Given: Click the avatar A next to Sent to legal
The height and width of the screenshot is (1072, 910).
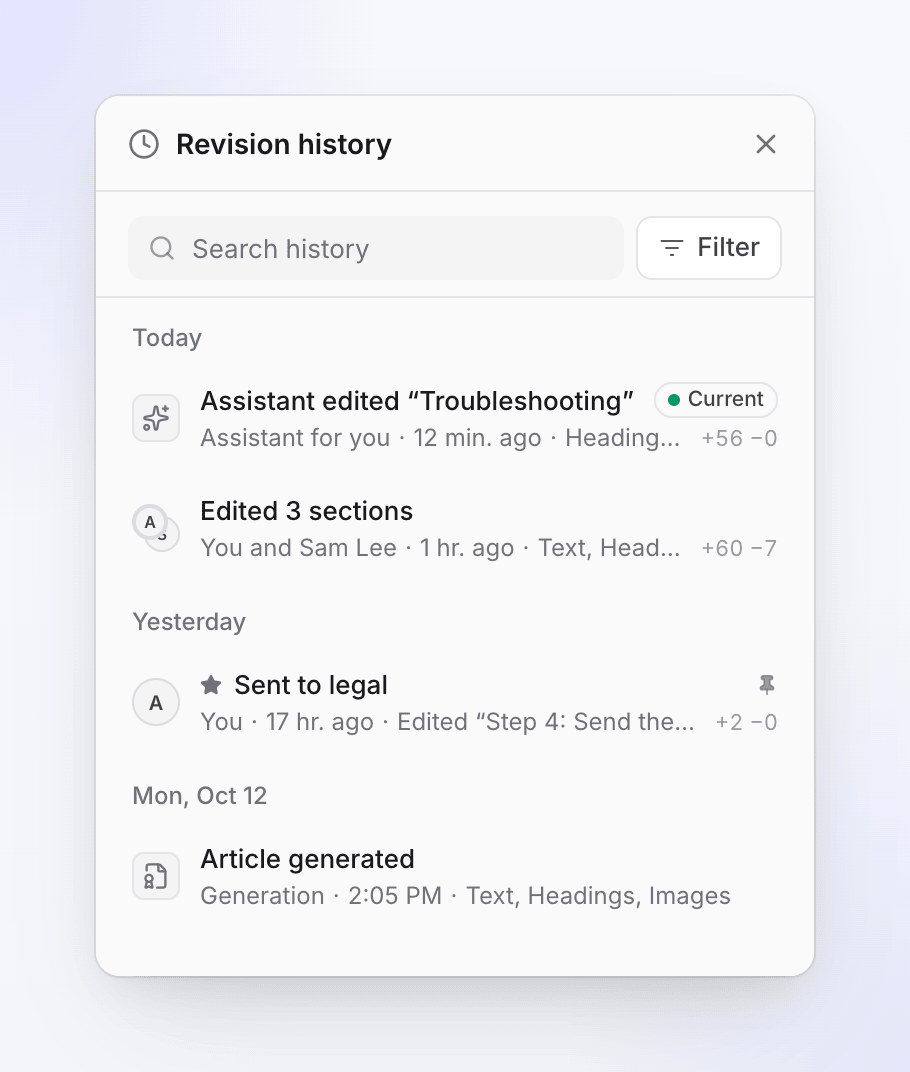Looking at the screenshot, I should pyautogui.click(x=156, y=702).
